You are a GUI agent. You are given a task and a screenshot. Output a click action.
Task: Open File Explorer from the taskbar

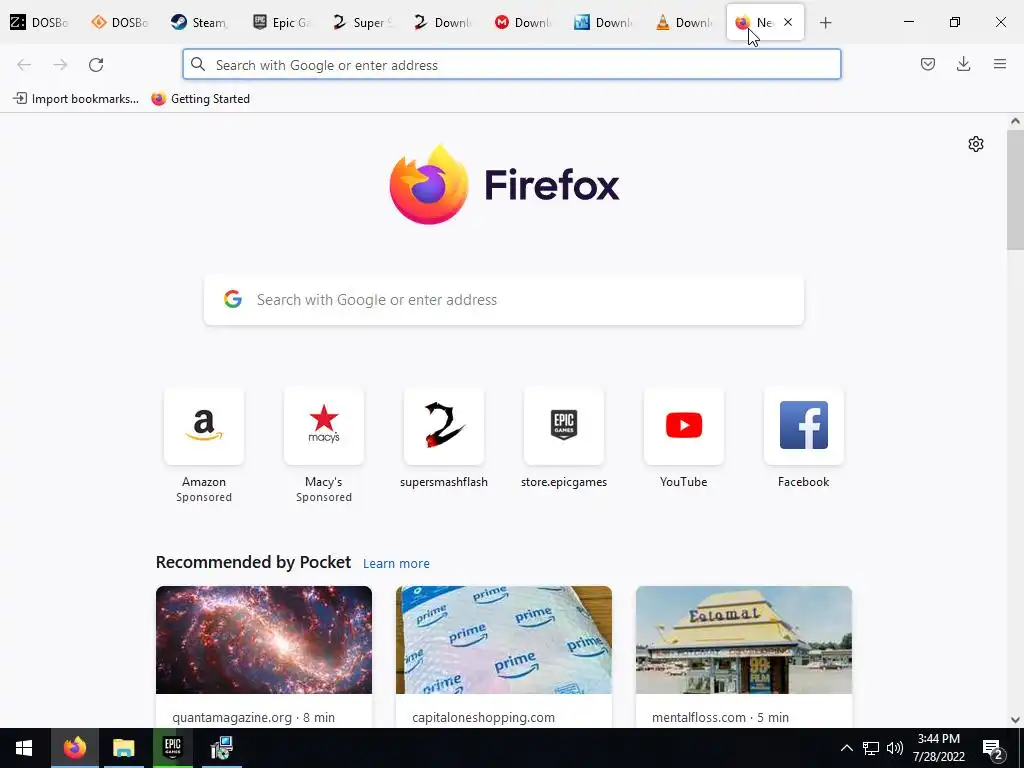(123, 748)
